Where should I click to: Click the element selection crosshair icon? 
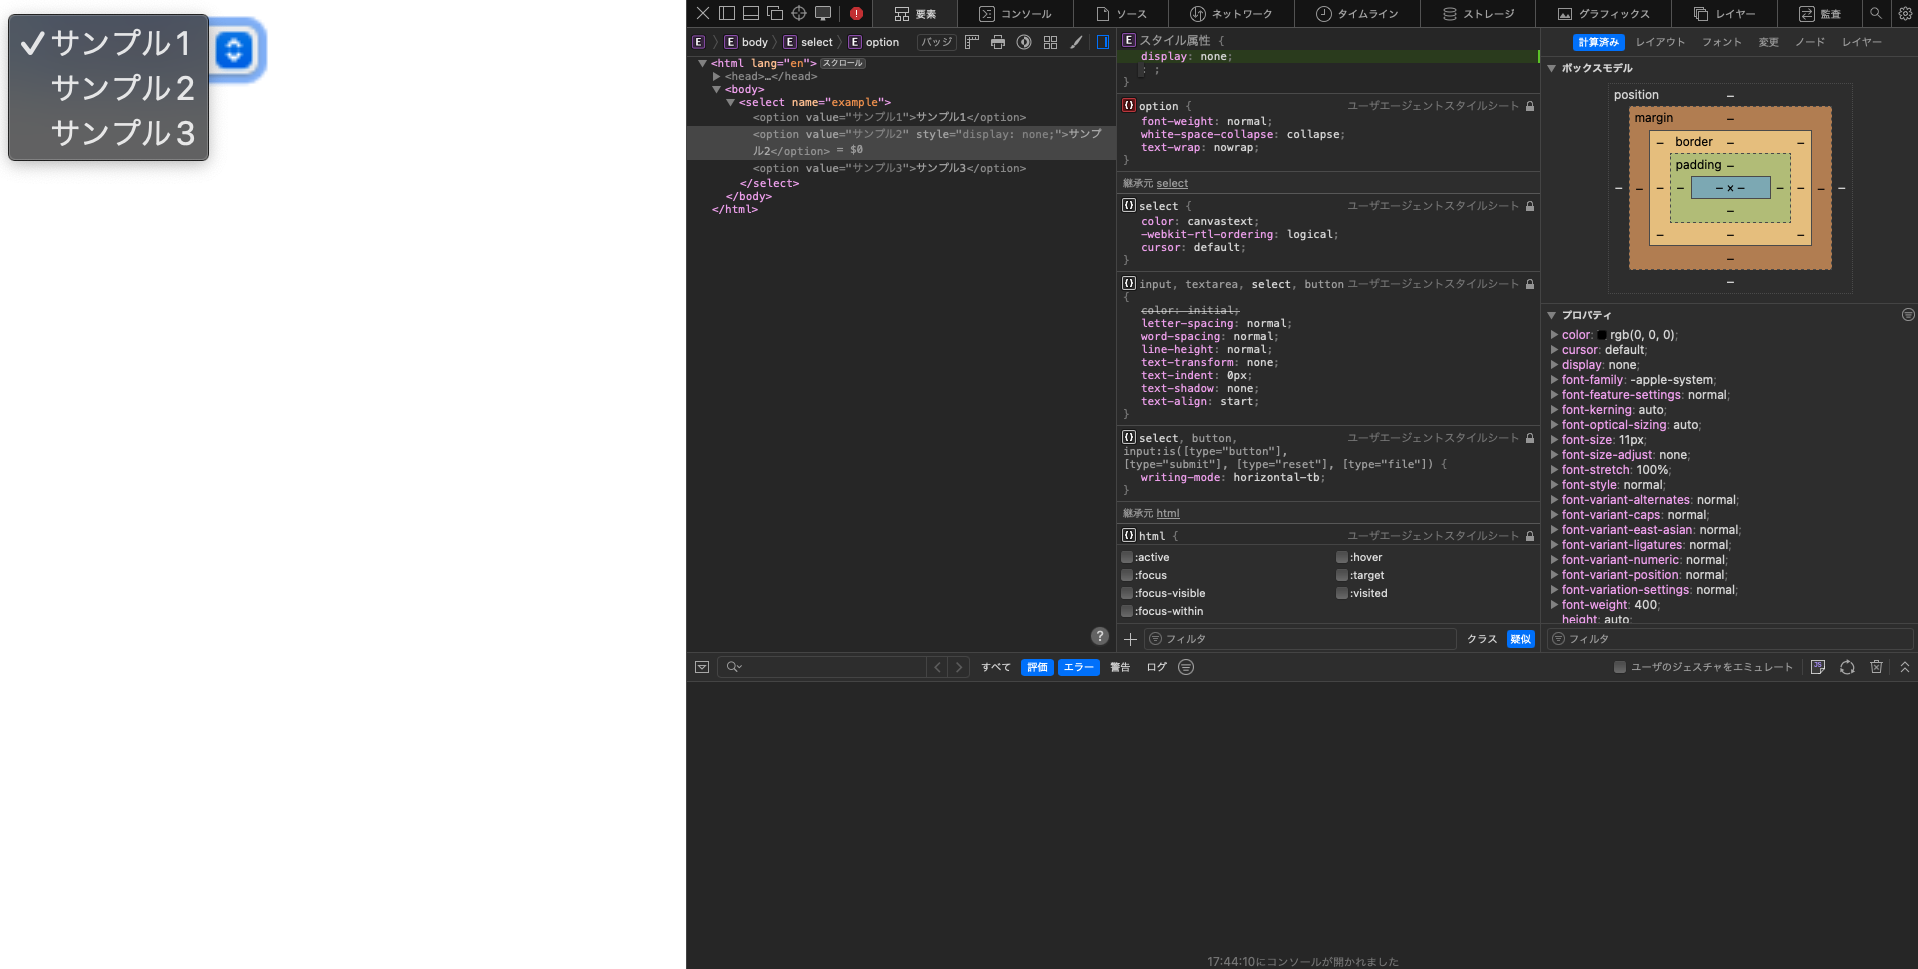[x=798, y=13]
